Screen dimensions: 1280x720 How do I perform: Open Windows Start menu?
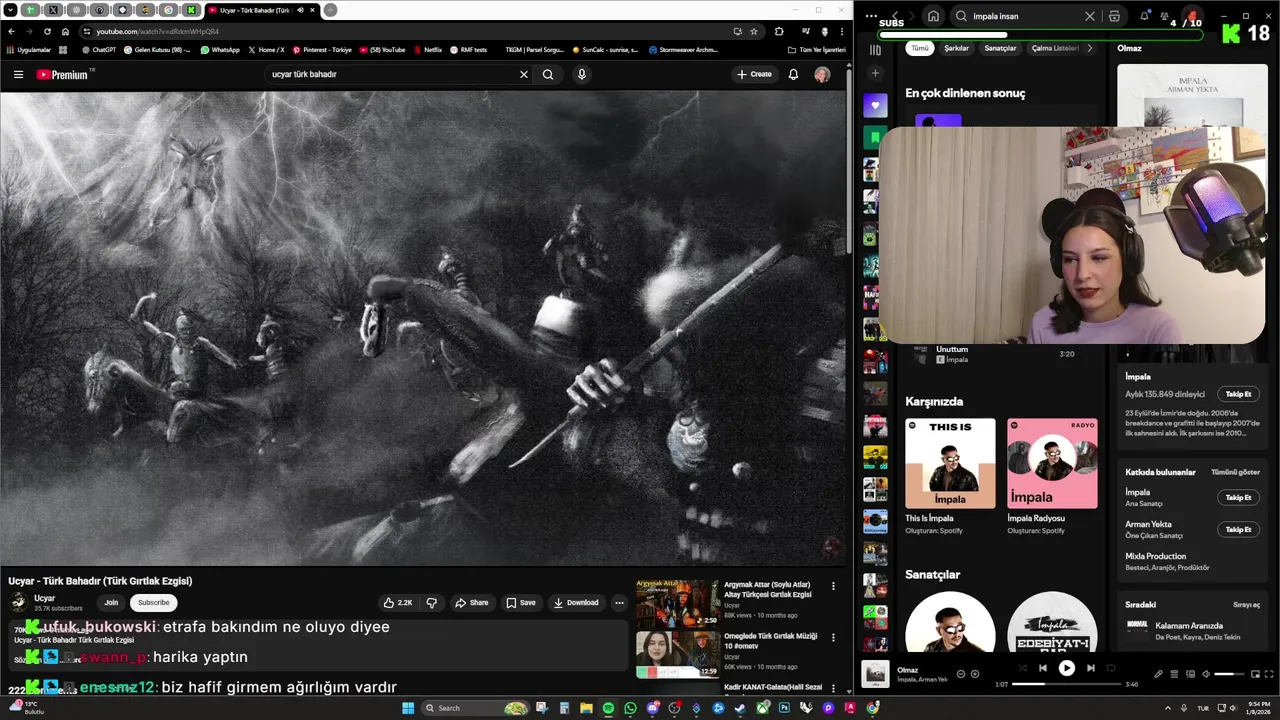pyautogui.click(x=407, y=708)
